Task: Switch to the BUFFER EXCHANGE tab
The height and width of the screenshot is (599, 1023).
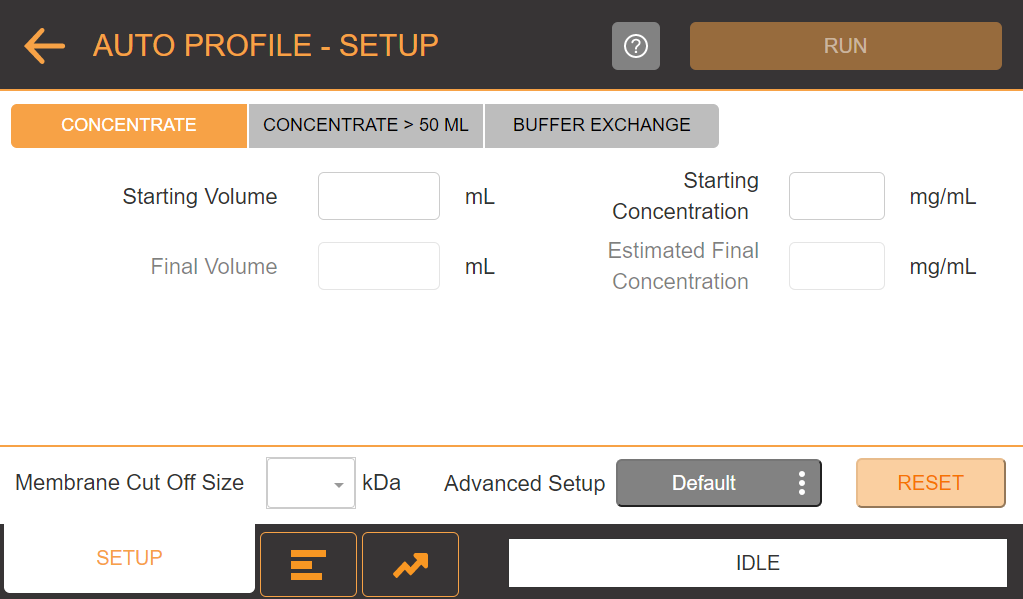Action: click(x=602, y=125)
